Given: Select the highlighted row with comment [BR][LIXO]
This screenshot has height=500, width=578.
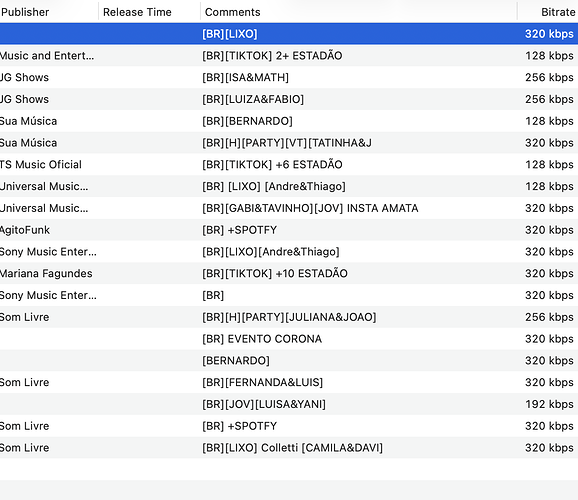Looking at the screenshot, I should pyautogui.click(x=289, y=34).
